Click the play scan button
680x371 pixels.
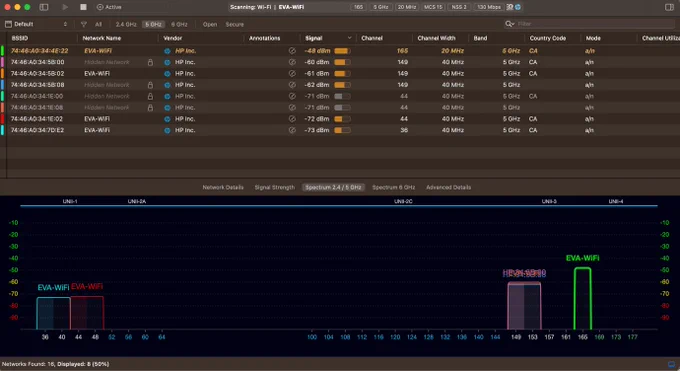pyautogui.click(x=65, y=7)
